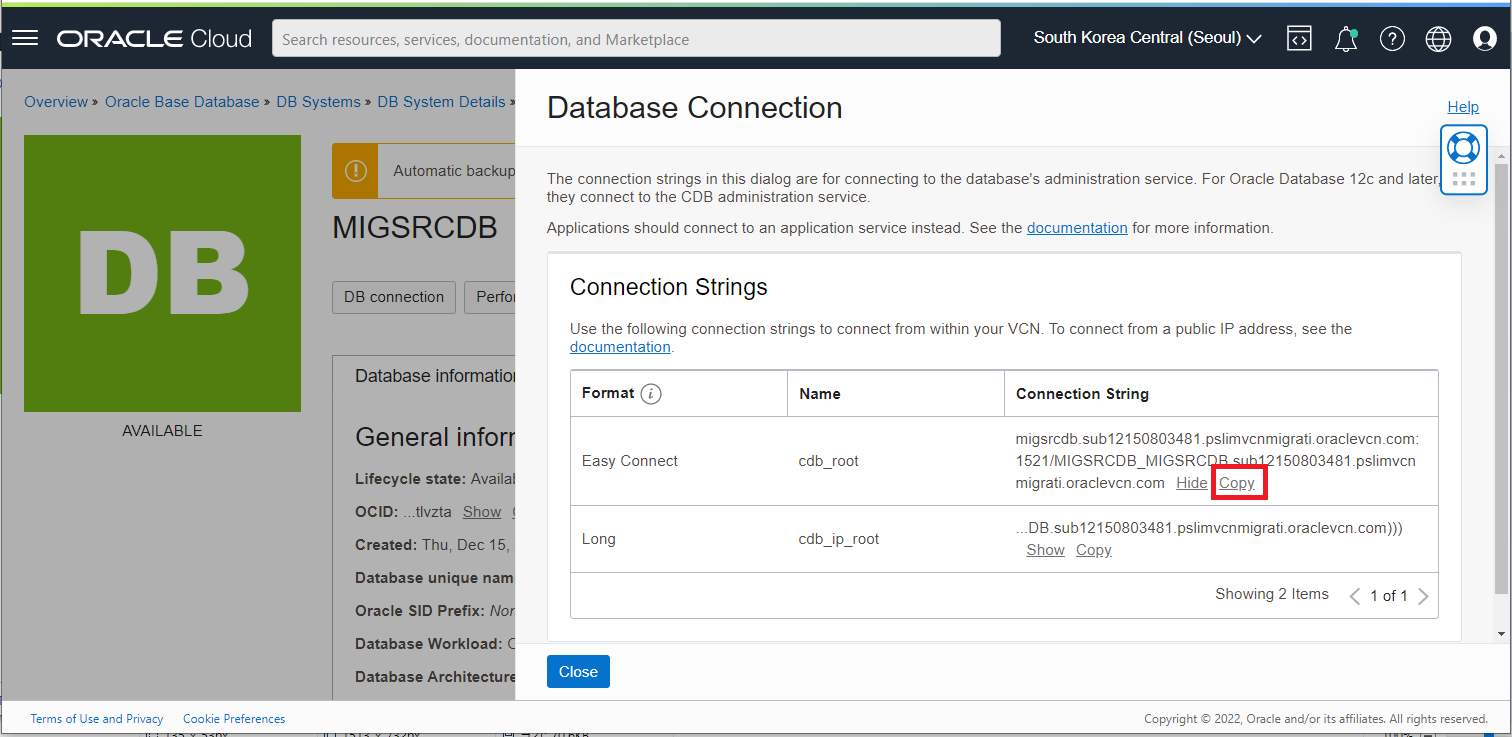Click the green DB status thumbnail
Screen dimensions: 1512x737
(162, 273)
